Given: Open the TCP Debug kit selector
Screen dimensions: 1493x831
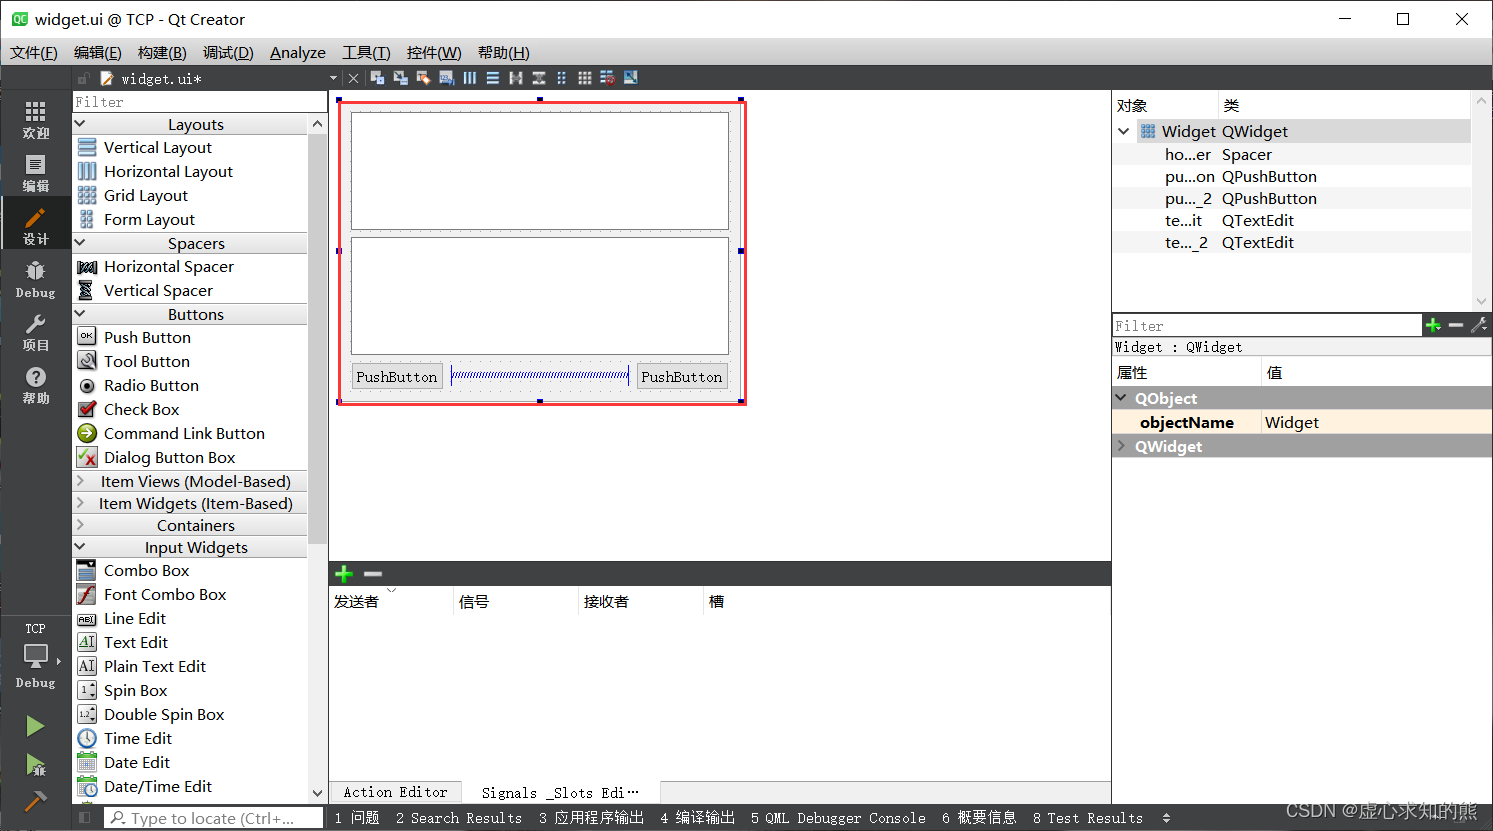Looking at the screenshot, I should point(35,656).
